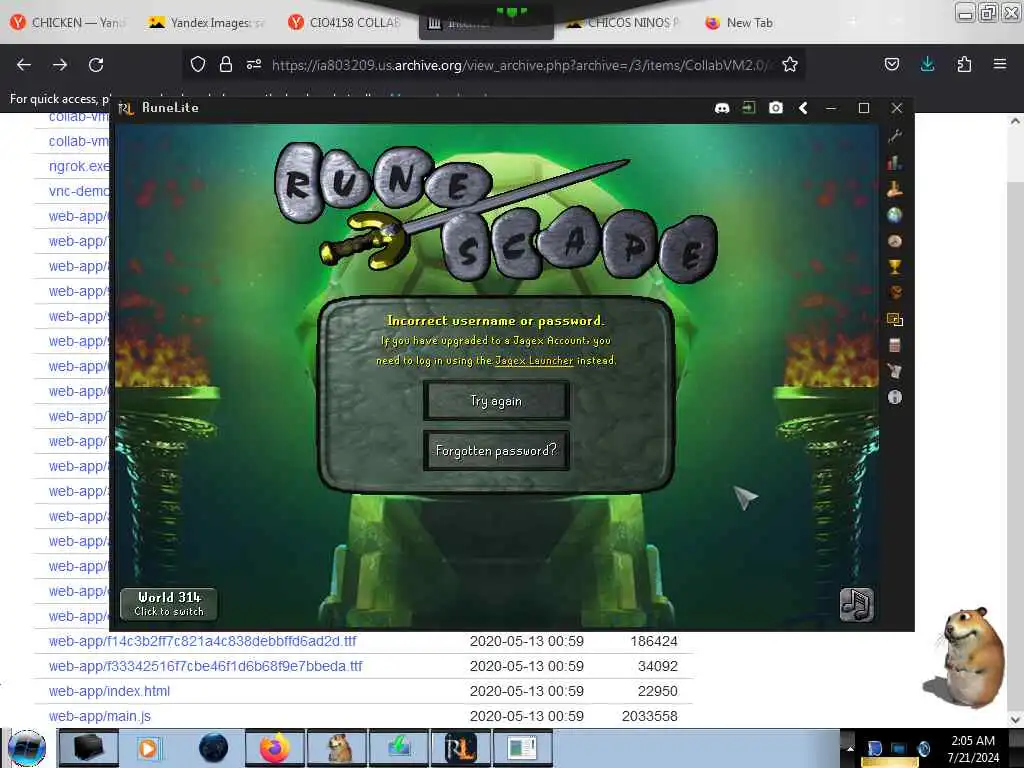This screenshot has height=768, width=1024.
Task: Open the ngrok.exe link in the archive listing
Action: point(79,166)
